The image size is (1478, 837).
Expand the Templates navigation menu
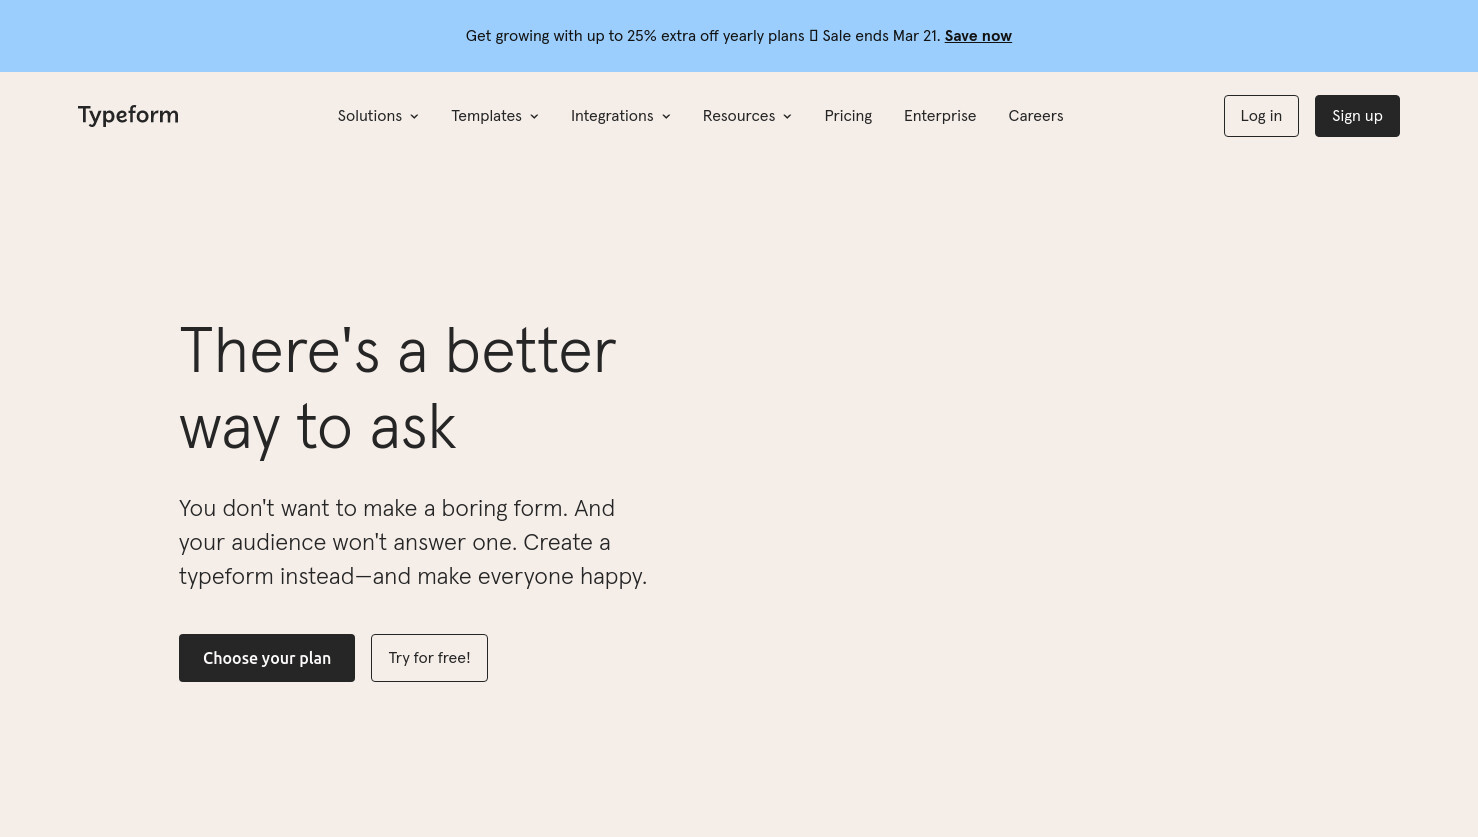pos(495,116)
